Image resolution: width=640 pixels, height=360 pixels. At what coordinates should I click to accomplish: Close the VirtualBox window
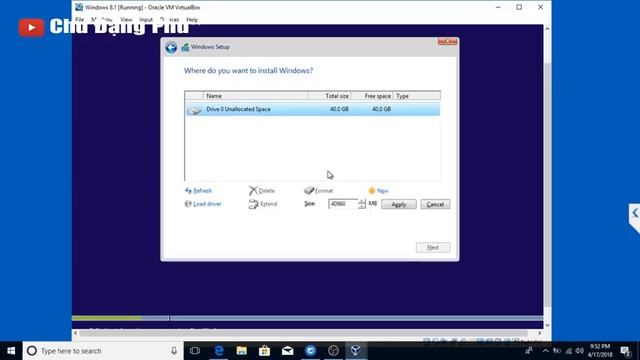540,7
